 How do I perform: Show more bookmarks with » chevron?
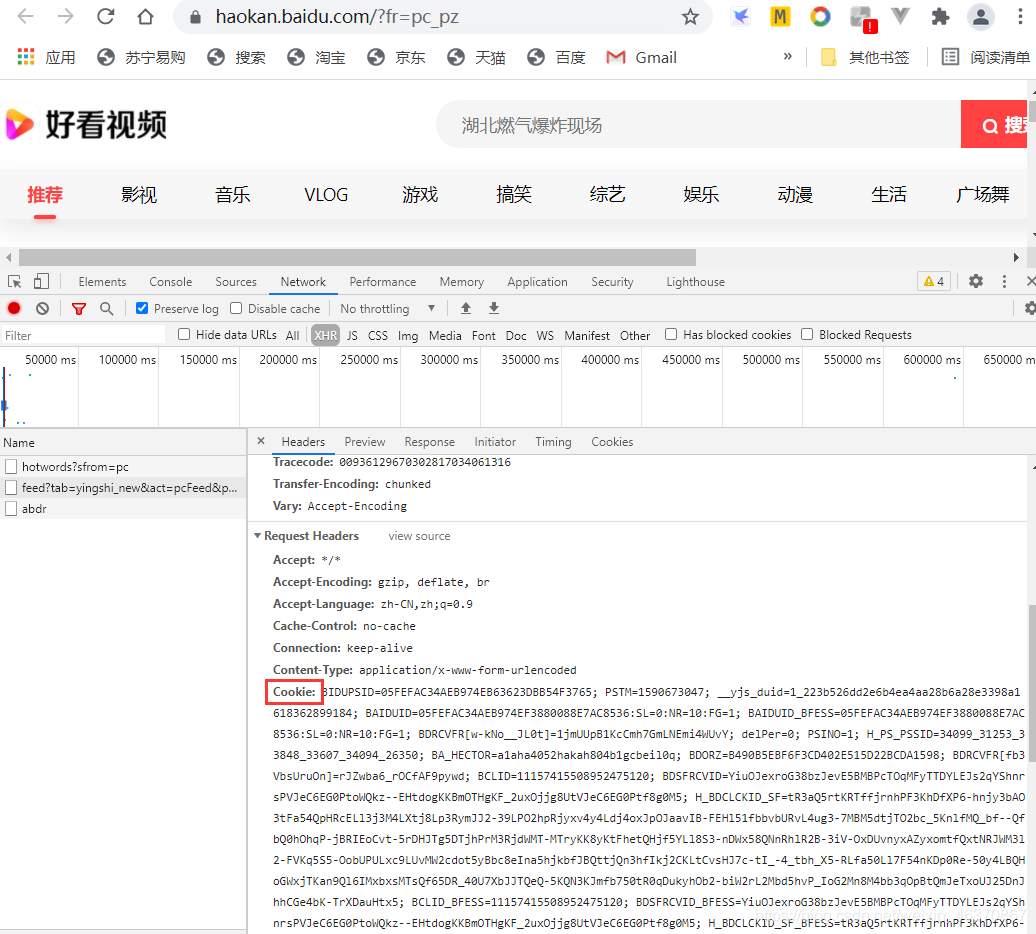788,57
